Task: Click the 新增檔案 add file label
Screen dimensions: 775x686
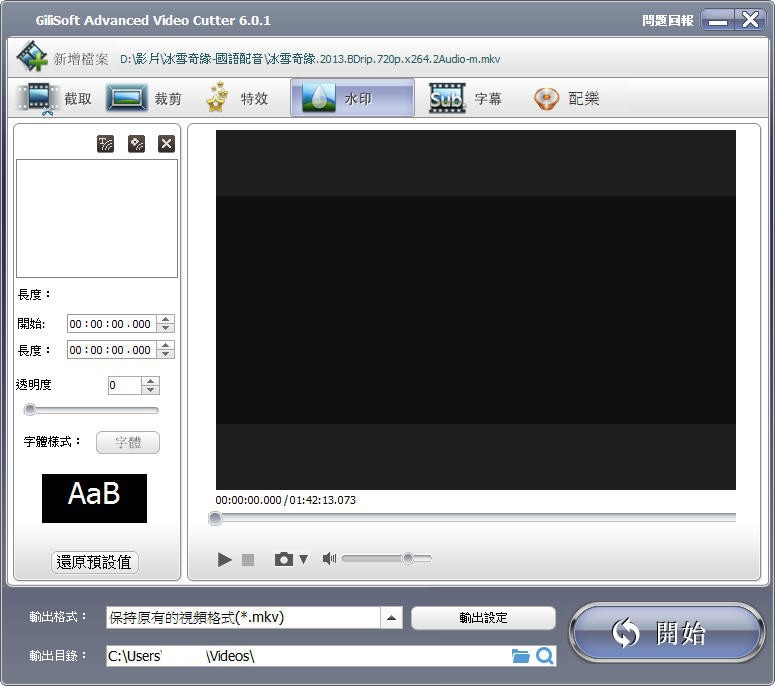Action: 81,59
